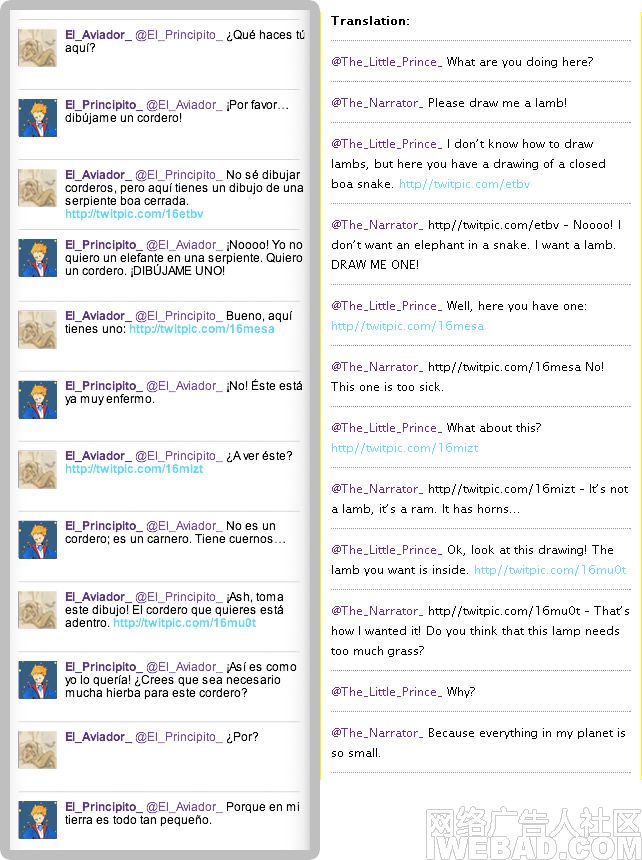Open translated twitpic.com/etbv link after "boa snake"
Image resolution: width=642 pixels, height=860 pixels.
(464, 184)
